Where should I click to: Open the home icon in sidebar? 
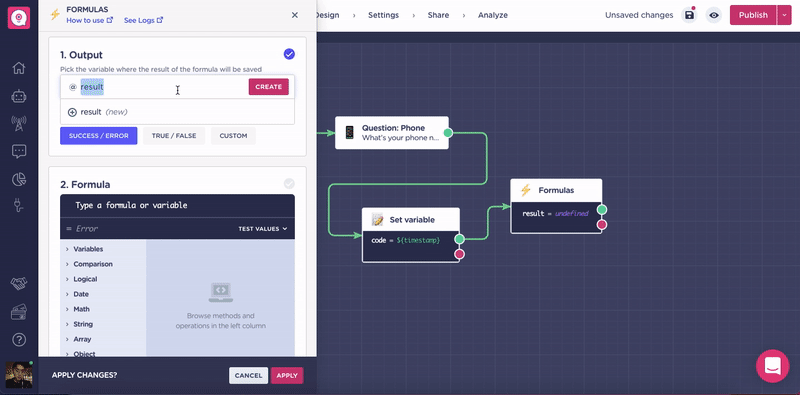[19, 68]
